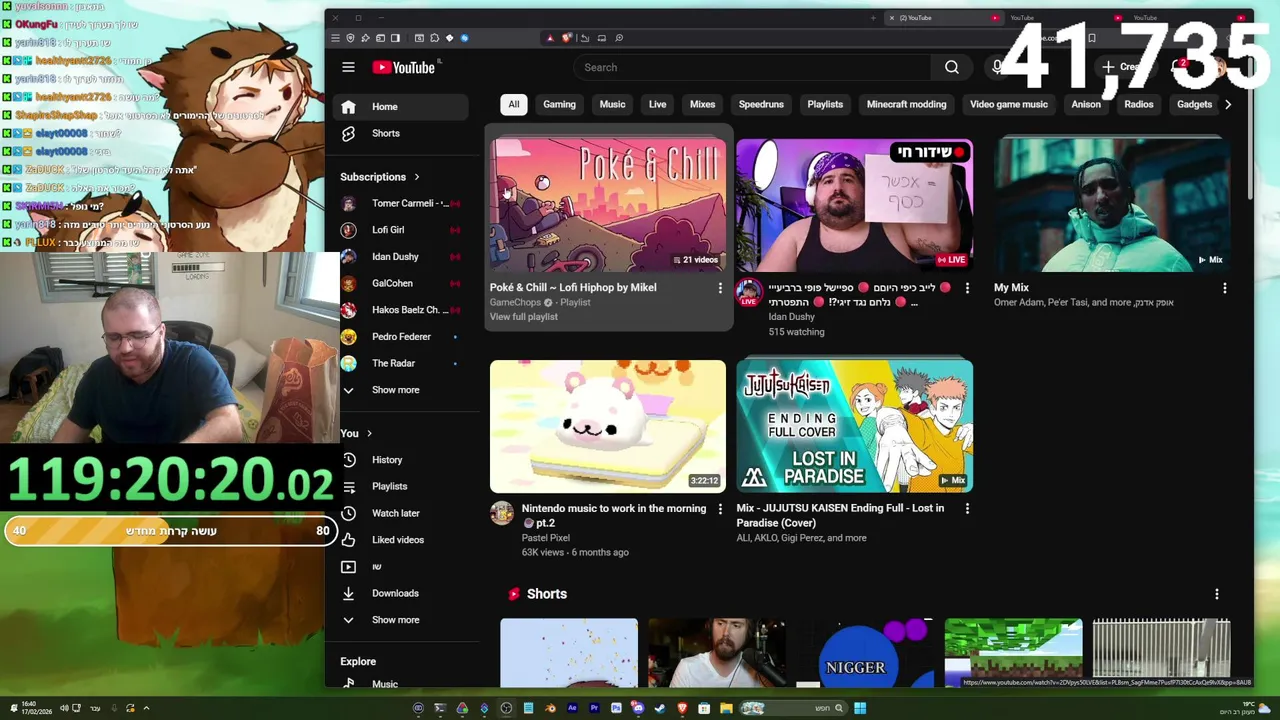Screen dimensions: 1280x720
Task: Select the Video game music chip
Action: pos(1009,104)
